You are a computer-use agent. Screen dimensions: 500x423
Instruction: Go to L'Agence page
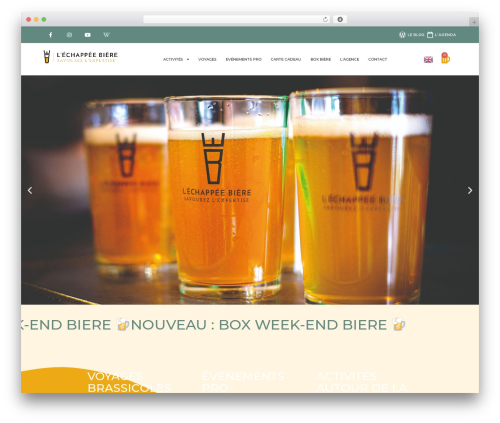(x=349, y=59)
